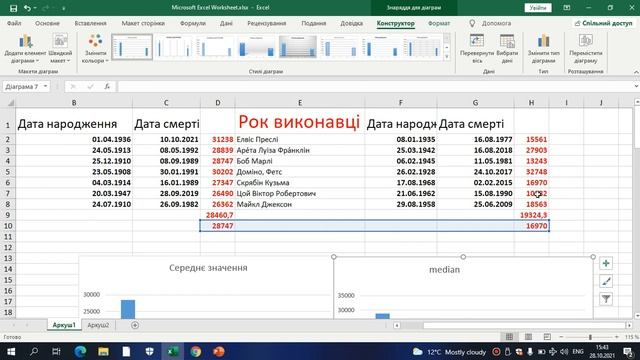640x360 pixels.
Task: Undo the last action
Action: point(27,8)
